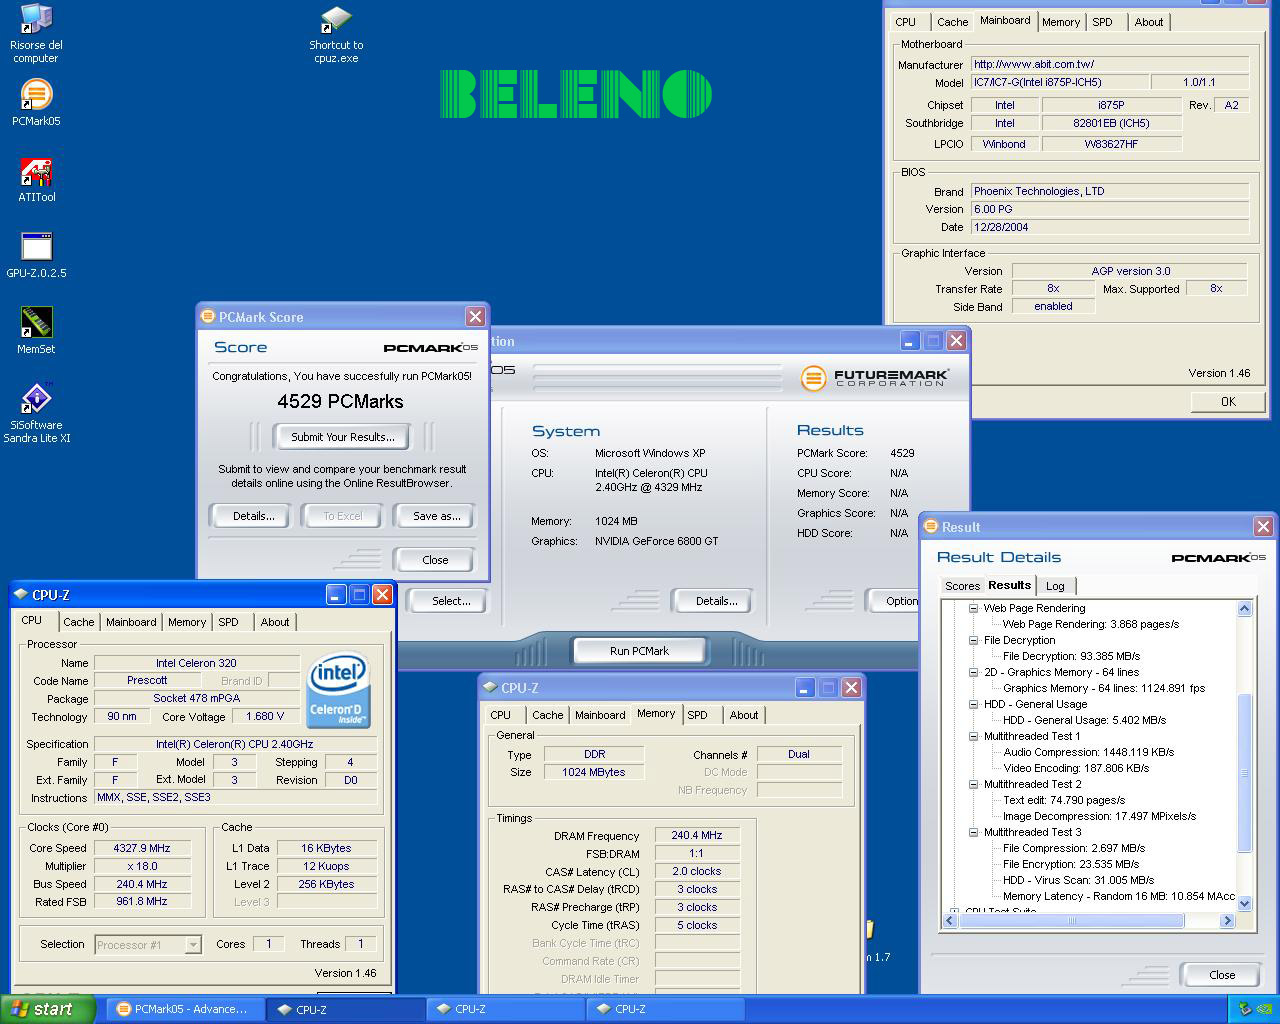Click the CPU-Z processor window title icon
Viewport: 1280px width, 1024px height.
click(x=20, y=594)
